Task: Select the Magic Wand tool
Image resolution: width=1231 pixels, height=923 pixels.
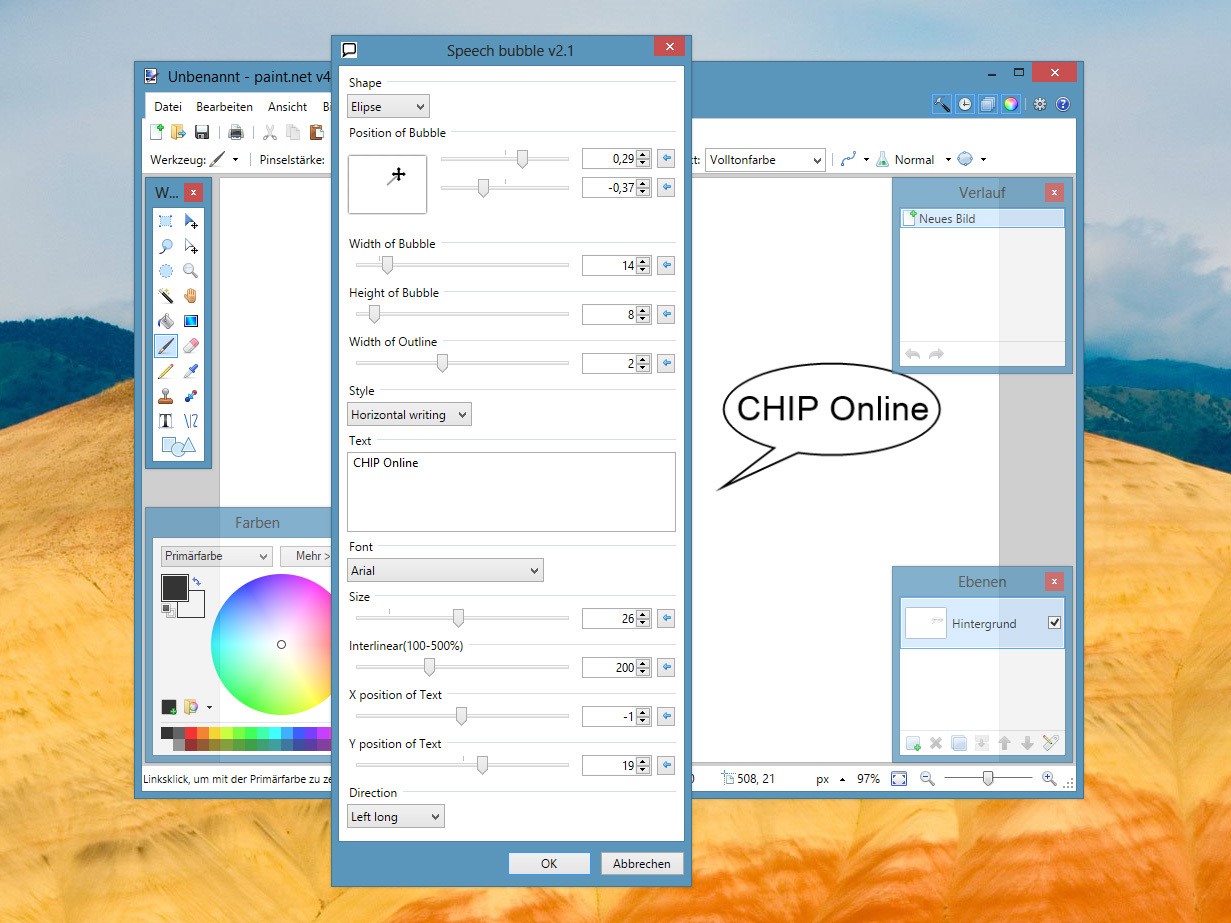Action: pos(166,296)
